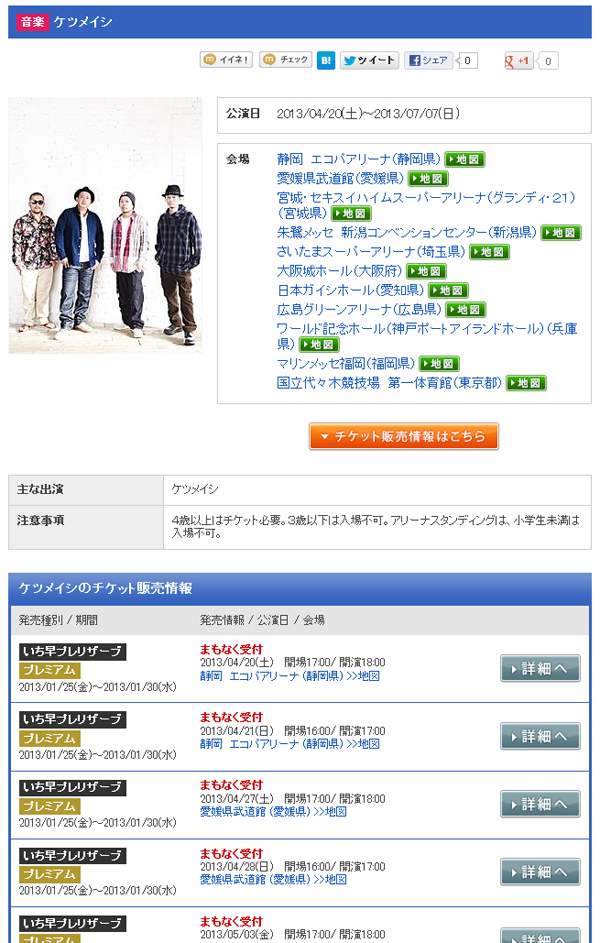Bookmark with the Hatena B! icon
This screenshot has height=943, width=600.
(x=326, y=60)
